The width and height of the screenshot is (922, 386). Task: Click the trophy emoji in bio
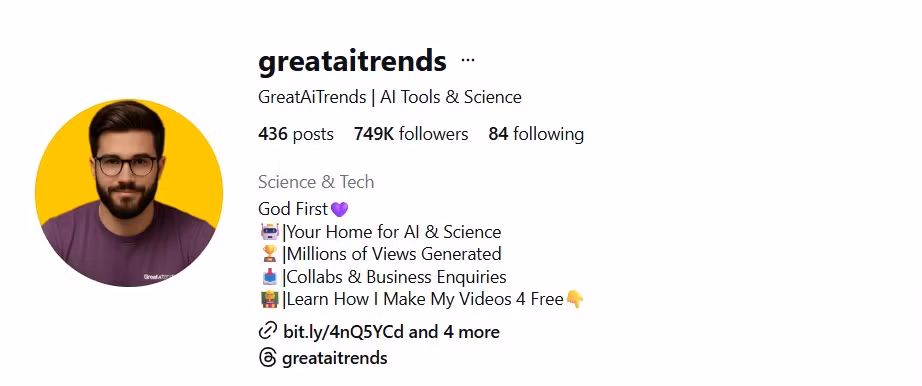269,254
